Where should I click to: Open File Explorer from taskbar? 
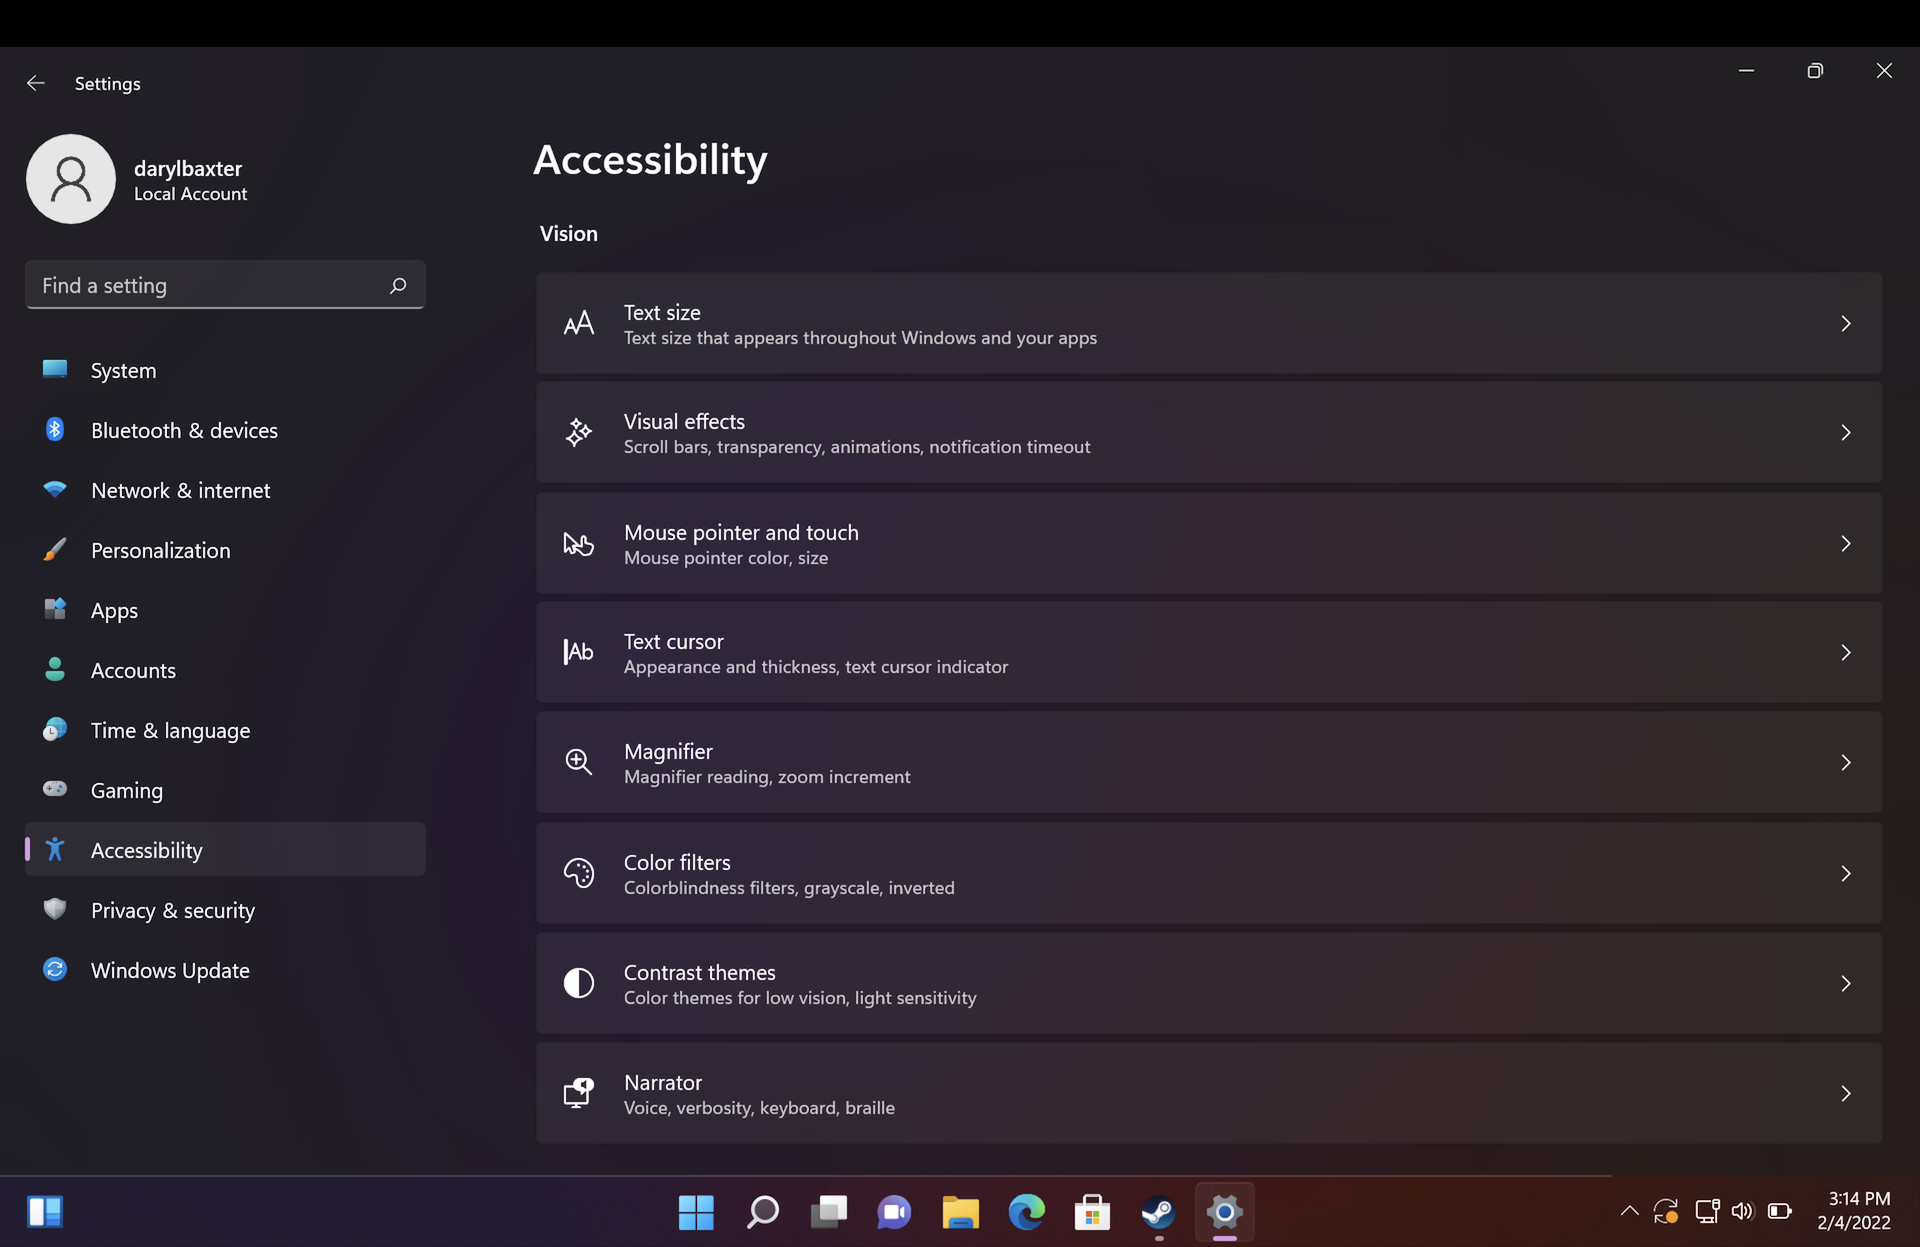960,1212
